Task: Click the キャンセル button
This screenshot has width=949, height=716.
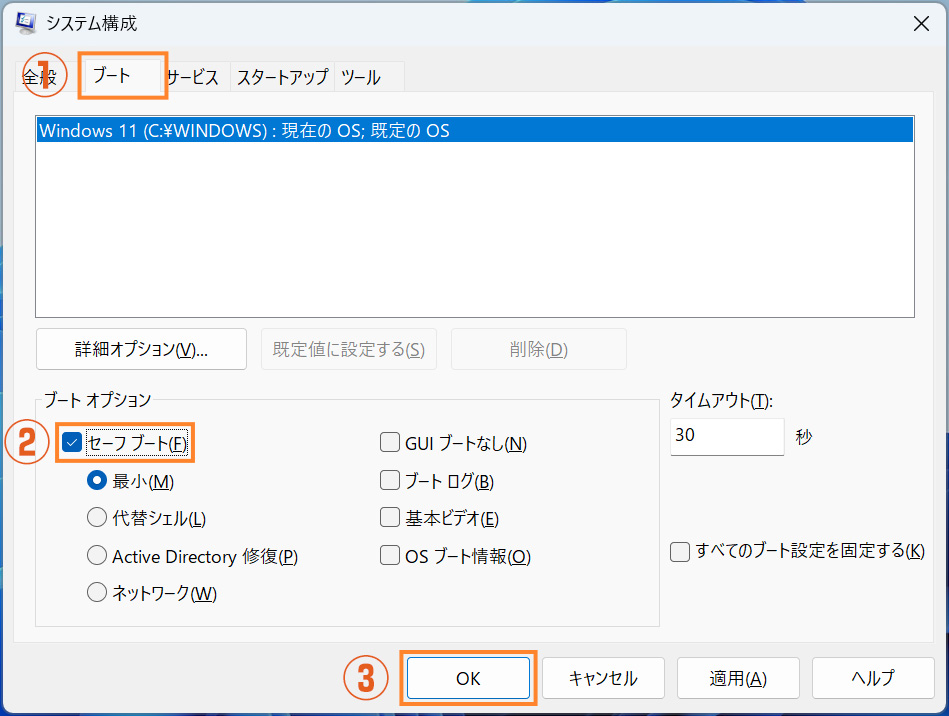Action: coord(603,678)
